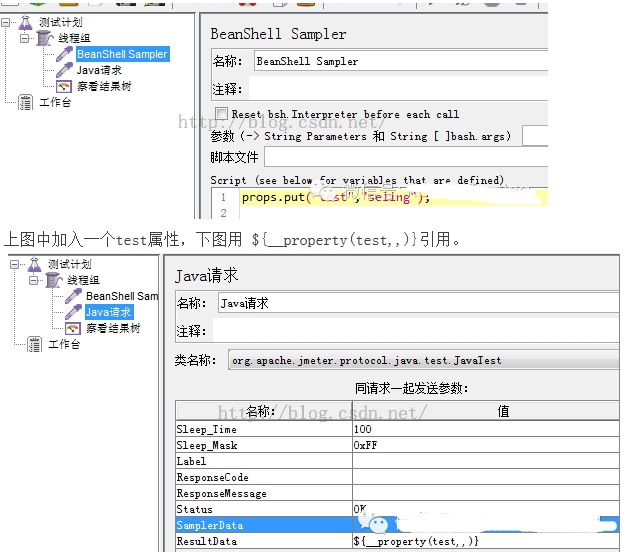This screenshot has width=624, height=554.
Task: Click script line 1 with props.put
Action: click(394, 197)
